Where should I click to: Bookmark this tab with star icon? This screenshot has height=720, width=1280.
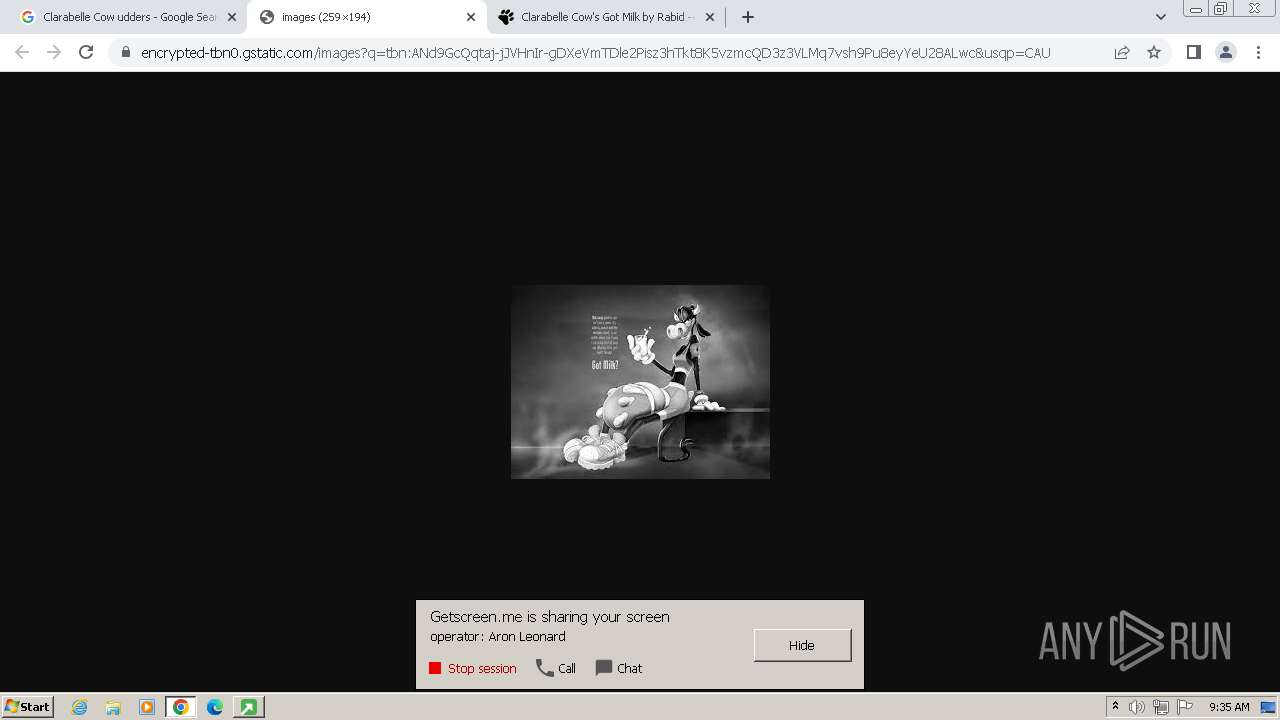(1154, 52)
